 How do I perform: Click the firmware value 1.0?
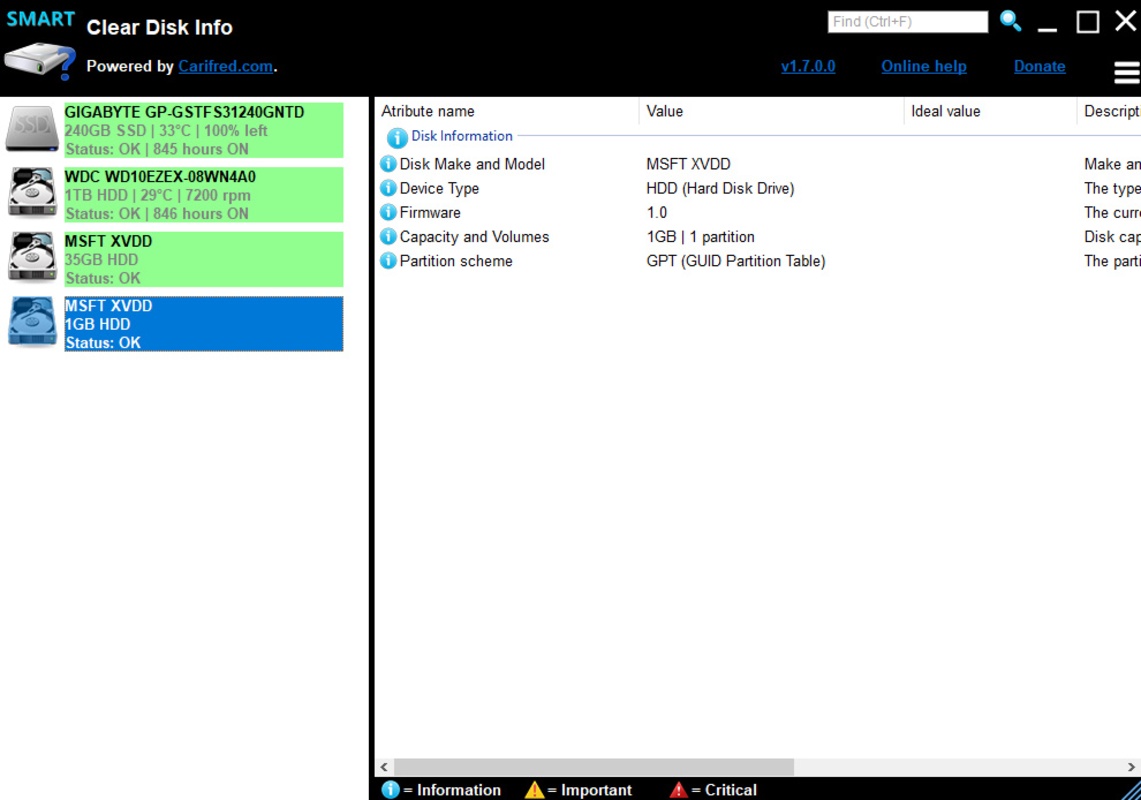coord(656,213)
